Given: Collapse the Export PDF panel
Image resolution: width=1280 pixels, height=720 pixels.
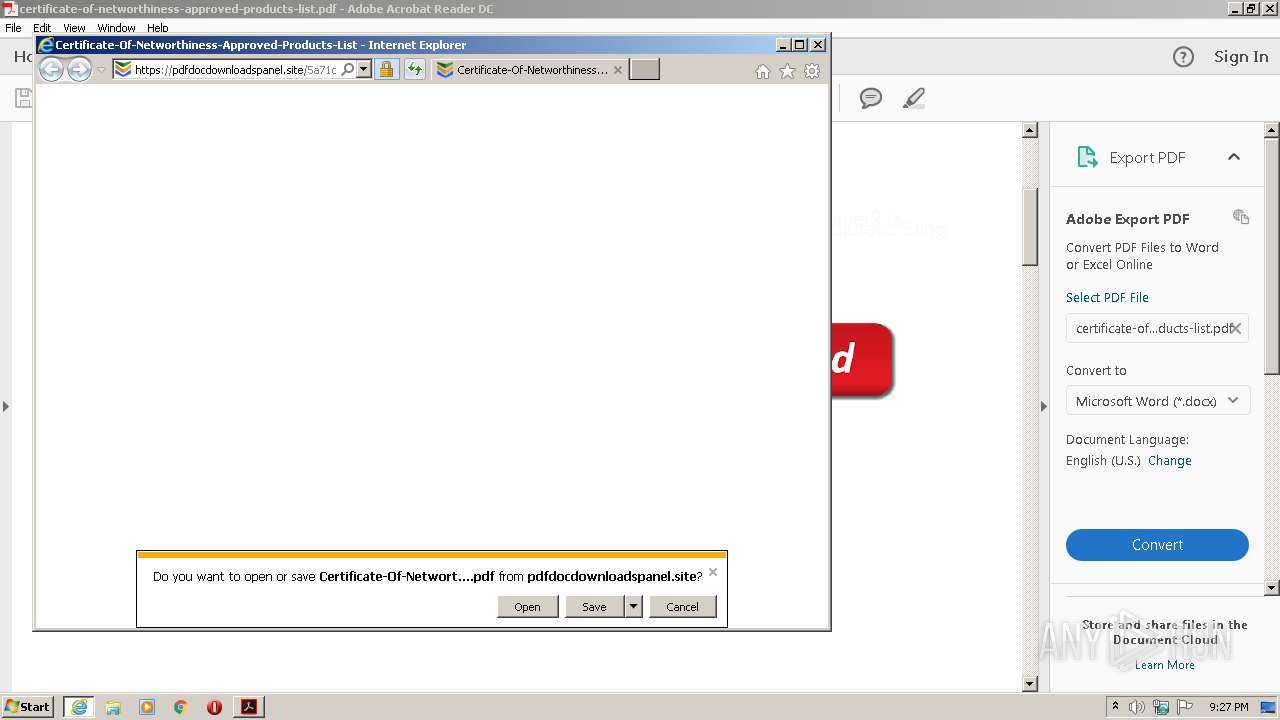Looking at the screenshot, I should coord(1234,157).
